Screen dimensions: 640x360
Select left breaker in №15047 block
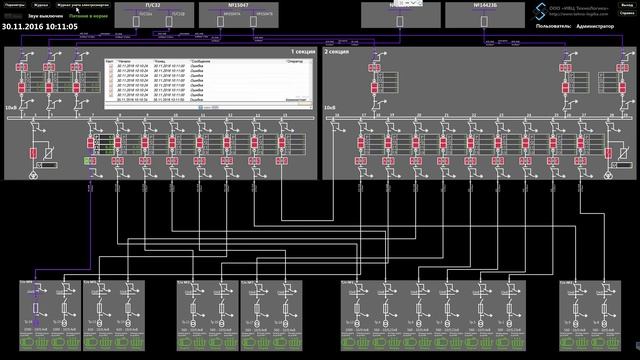tap(220, 21)
